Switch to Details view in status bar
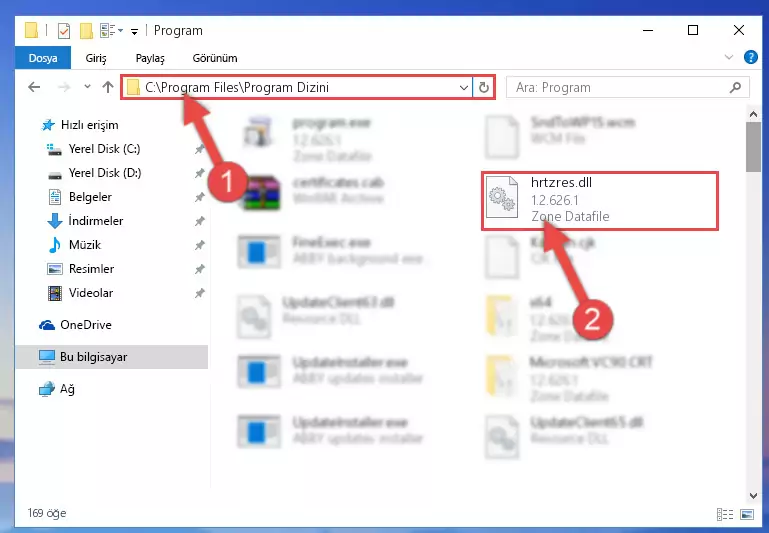The height and width of the screenshot is (533, 769). point(725,514)
